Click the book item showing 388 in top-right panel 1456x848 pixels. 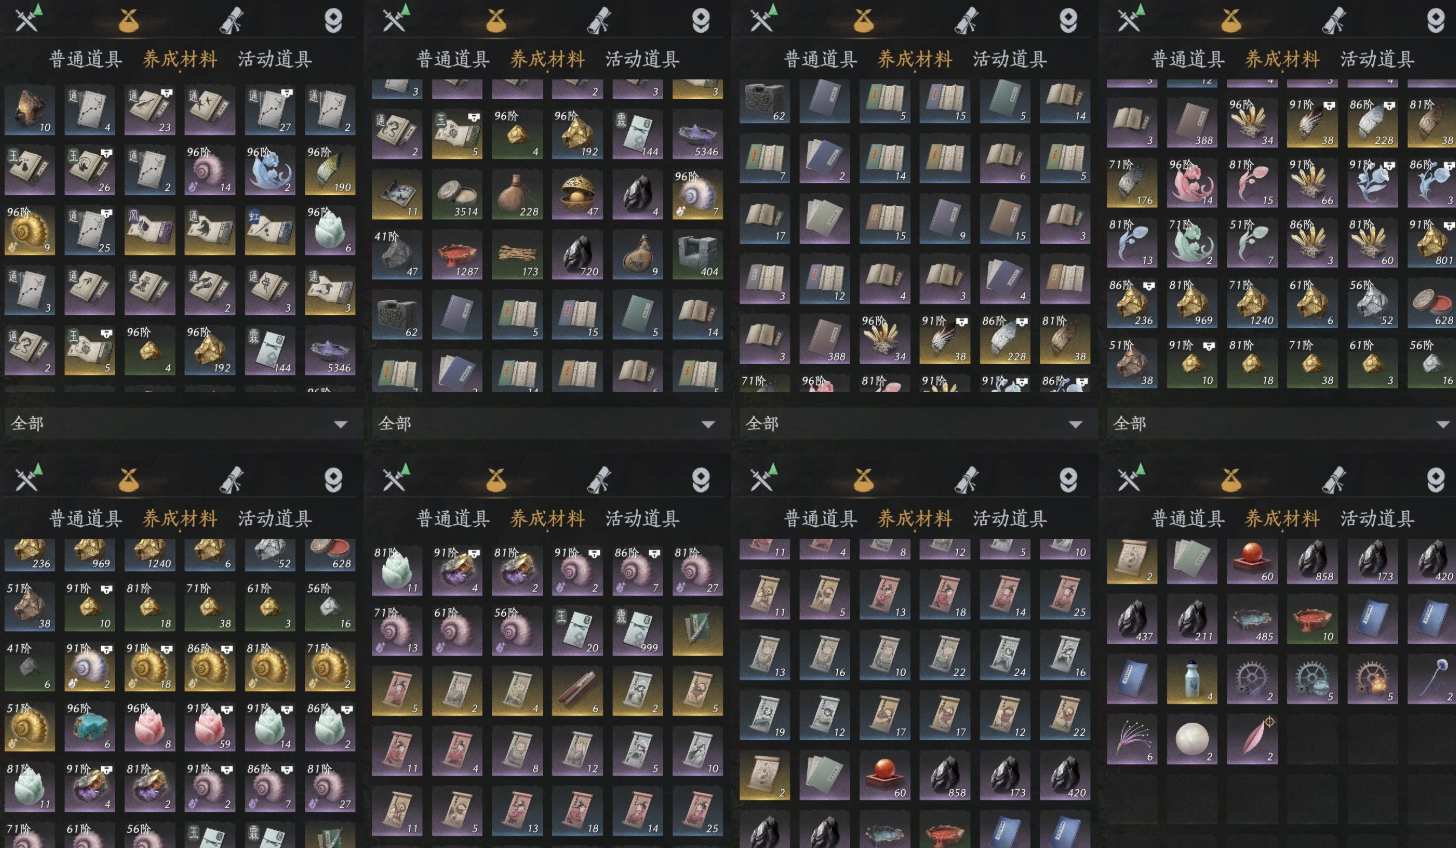pos(1192,123)
